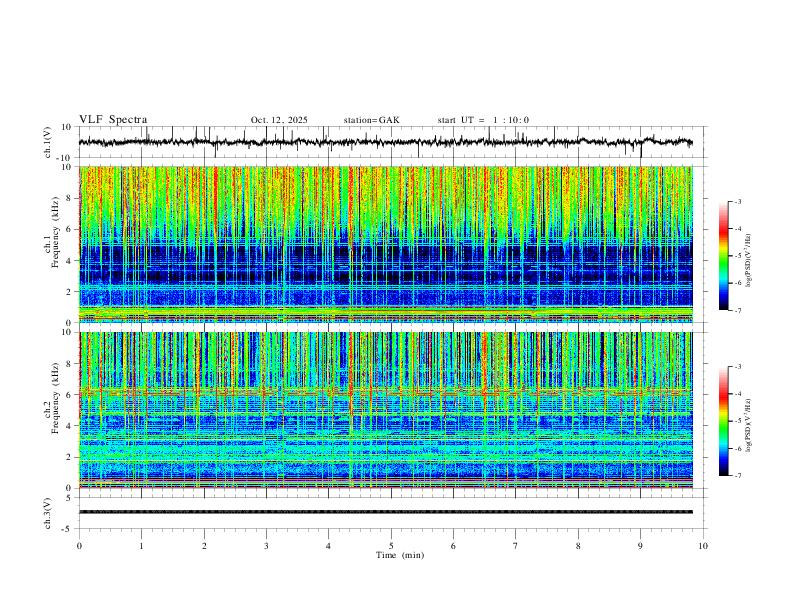Click the "ch.1(V)" waveform axis label

pyautogui.click(x=48, y=142)
